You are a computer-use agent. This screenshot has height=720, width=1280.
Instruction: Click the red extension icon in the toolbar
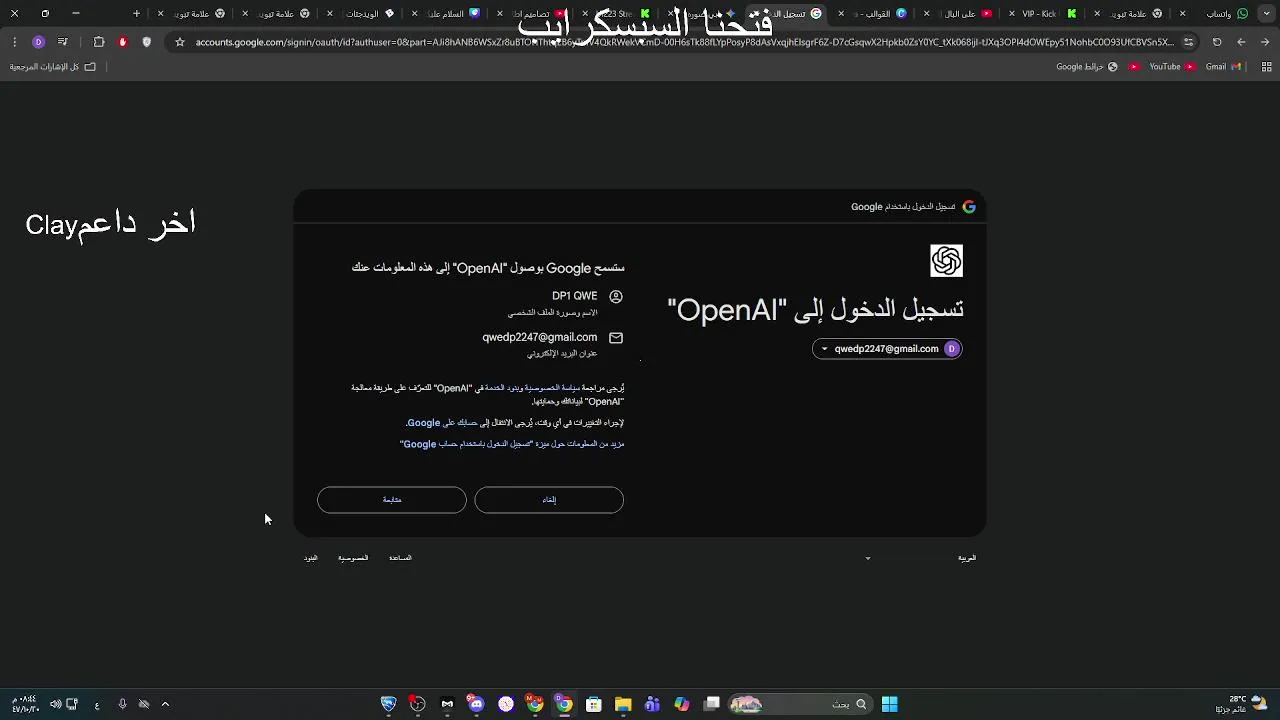point(123,42)
